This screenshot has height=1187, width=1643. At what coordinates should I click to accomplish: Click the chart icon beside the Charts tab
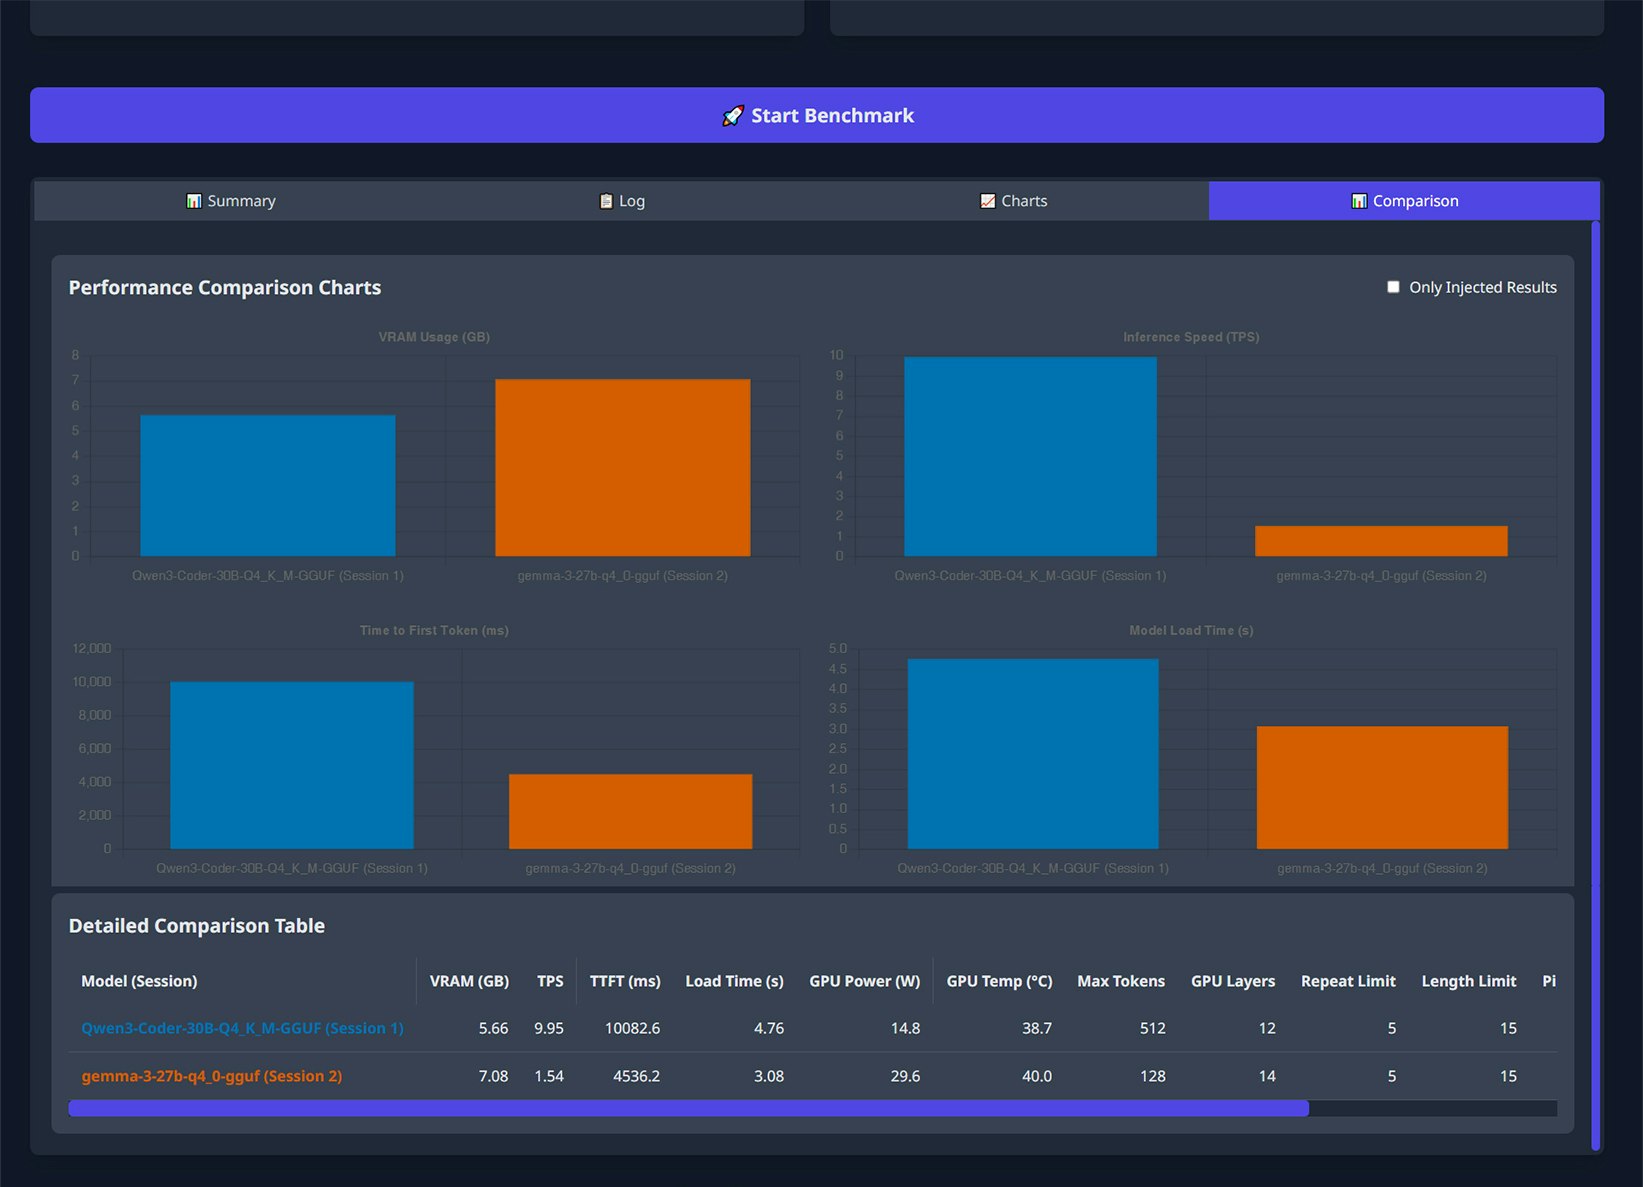coord(986,200)
